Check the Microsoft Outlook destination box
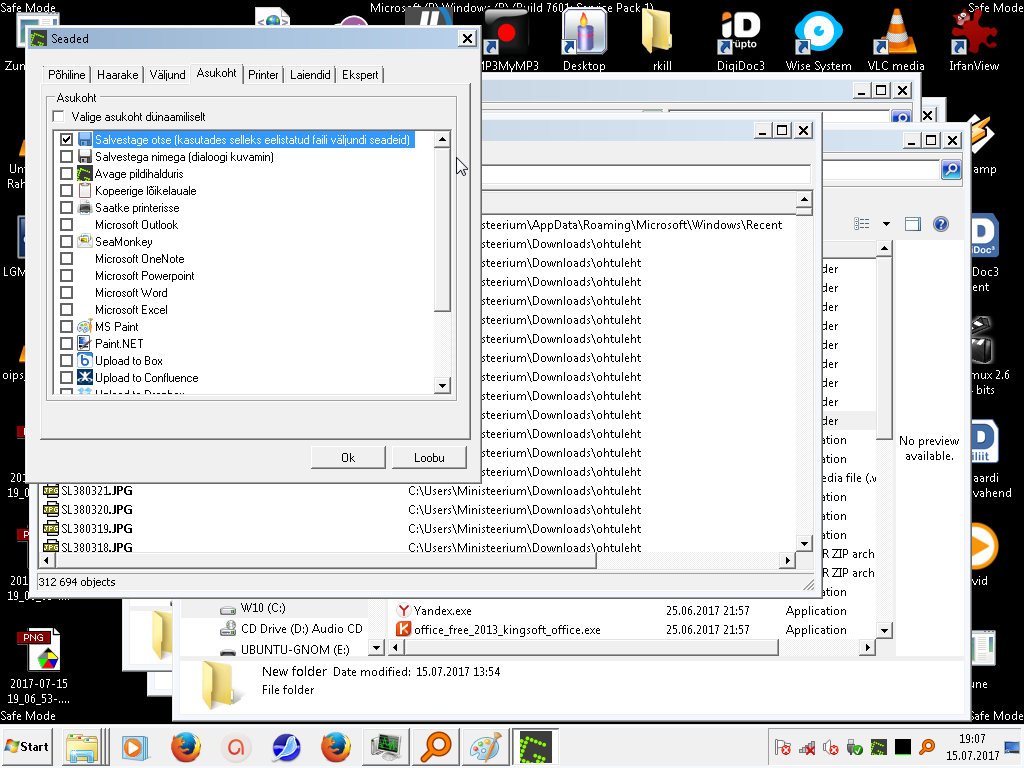The image size is (1024, 768). point(66,225)
